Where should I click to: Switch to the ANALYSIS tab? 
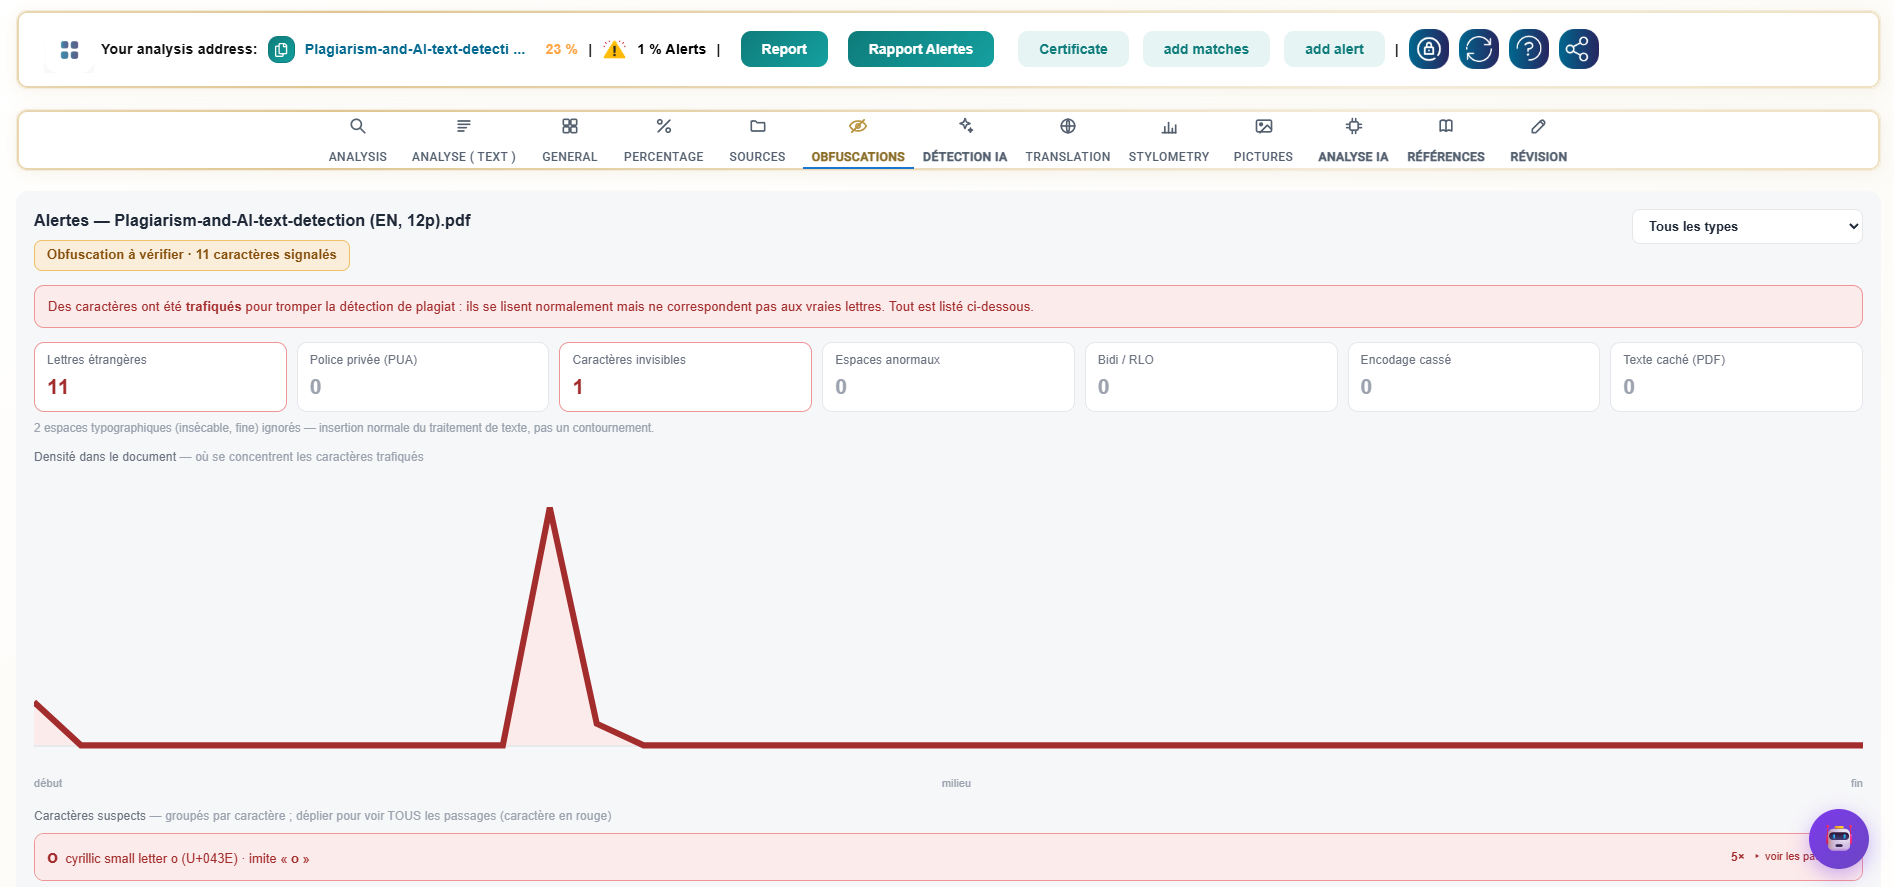tap(358, 157)
